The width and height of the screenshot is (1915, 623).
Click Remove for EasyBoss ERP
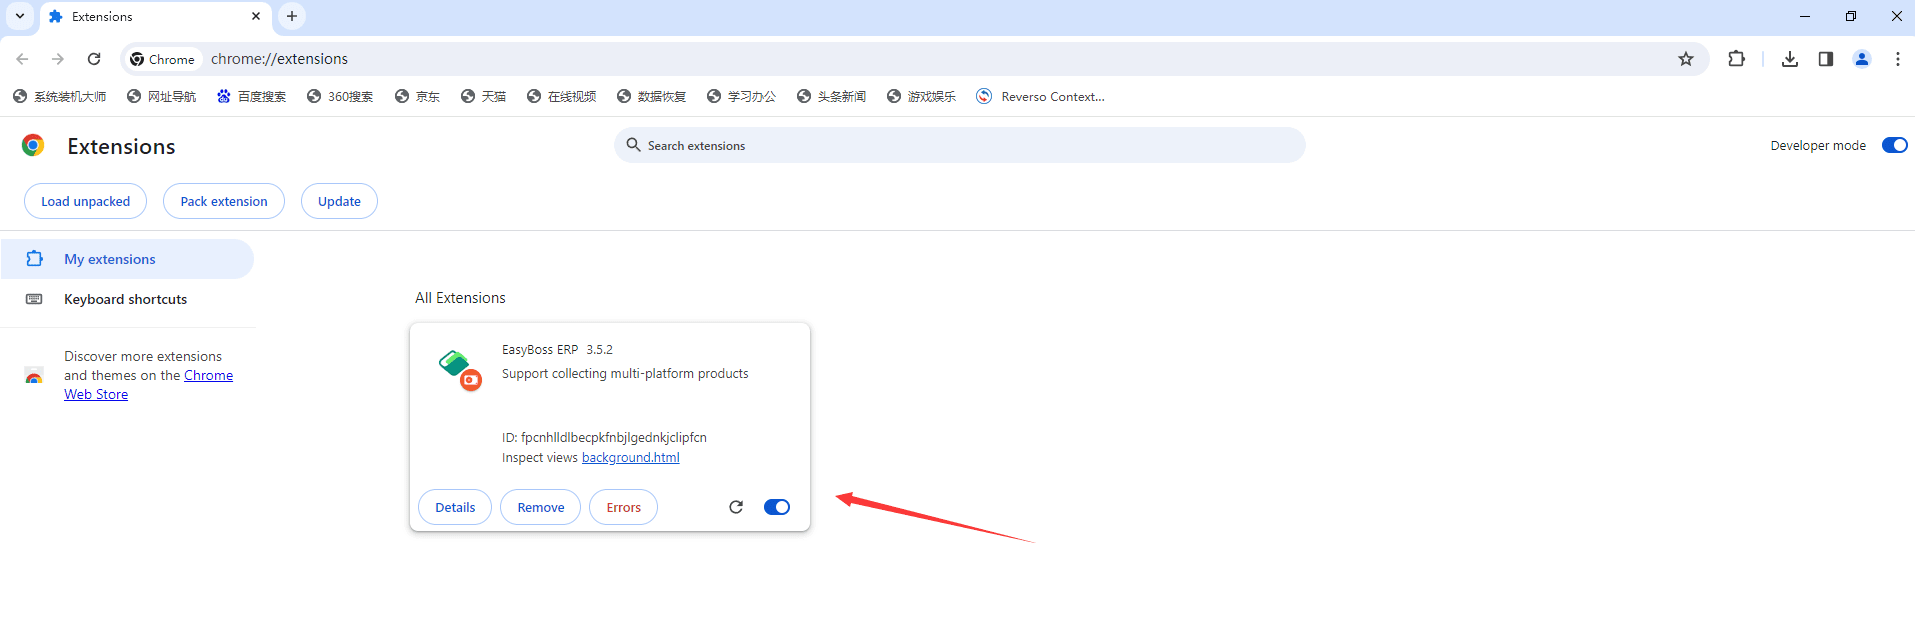tap(541, 507)
